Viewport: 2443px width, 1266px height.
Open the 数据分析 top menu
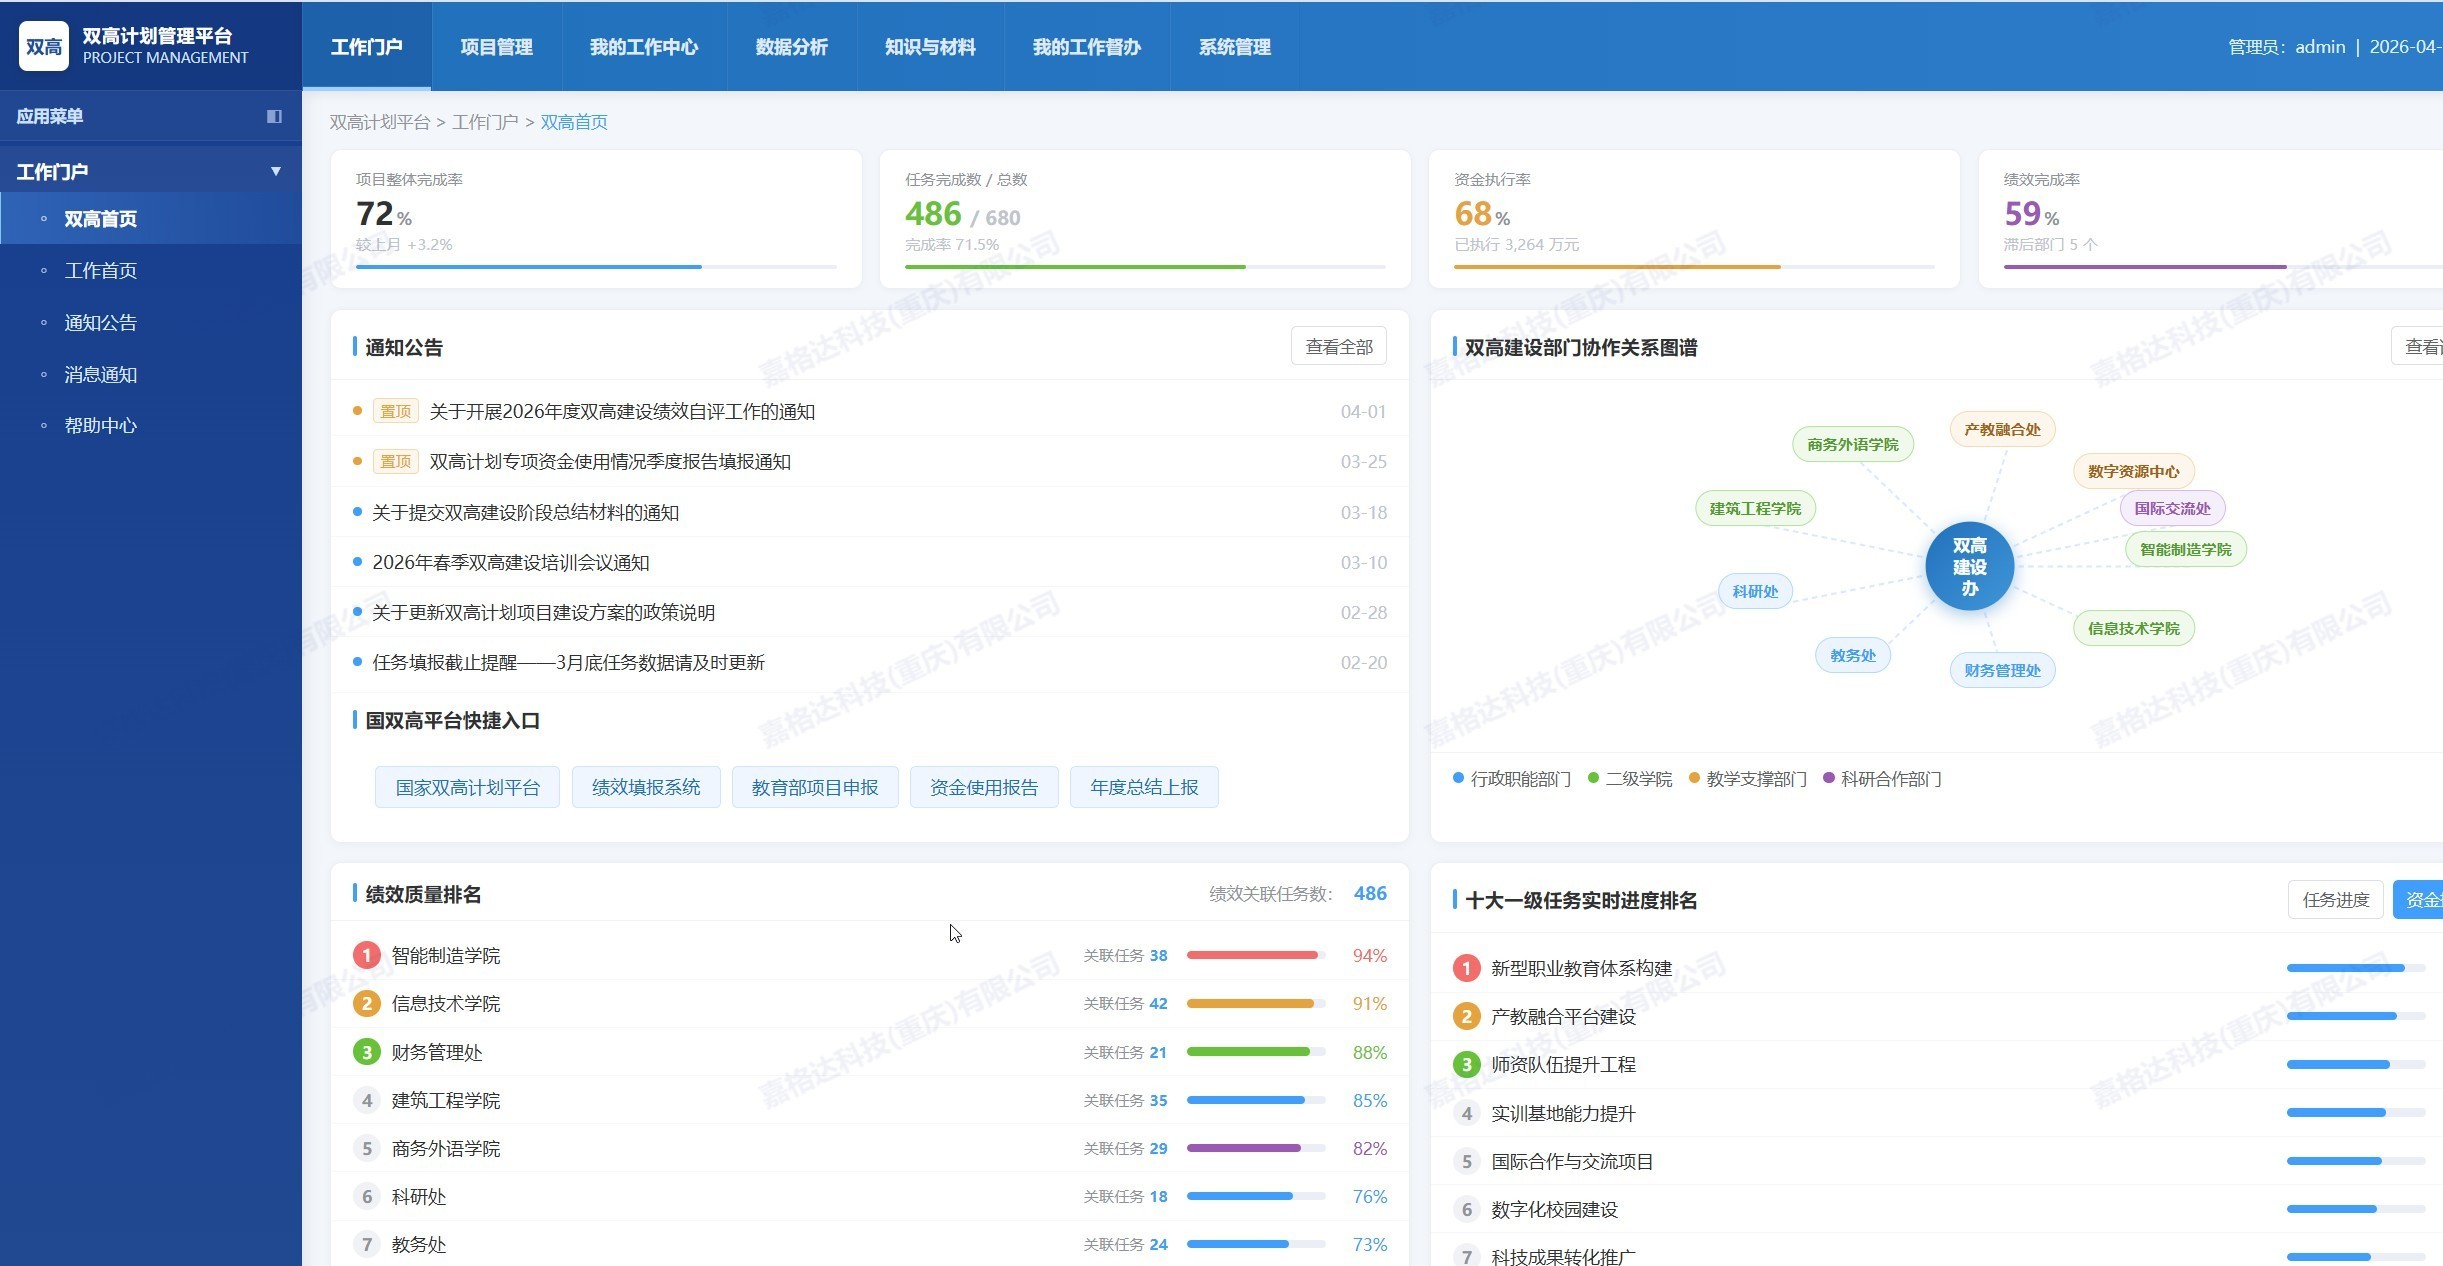[791, 47]
